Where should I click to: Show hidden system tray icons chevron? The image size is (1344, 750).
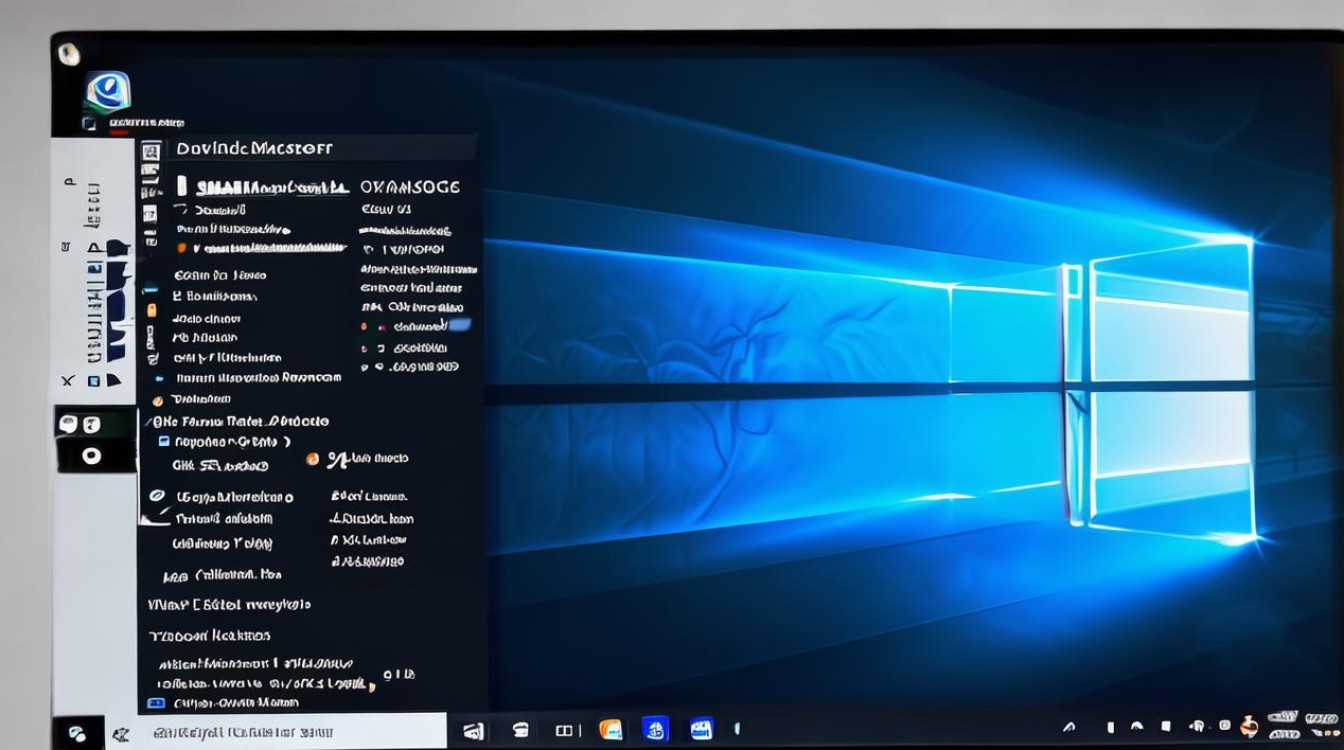tap(1069, 727)
